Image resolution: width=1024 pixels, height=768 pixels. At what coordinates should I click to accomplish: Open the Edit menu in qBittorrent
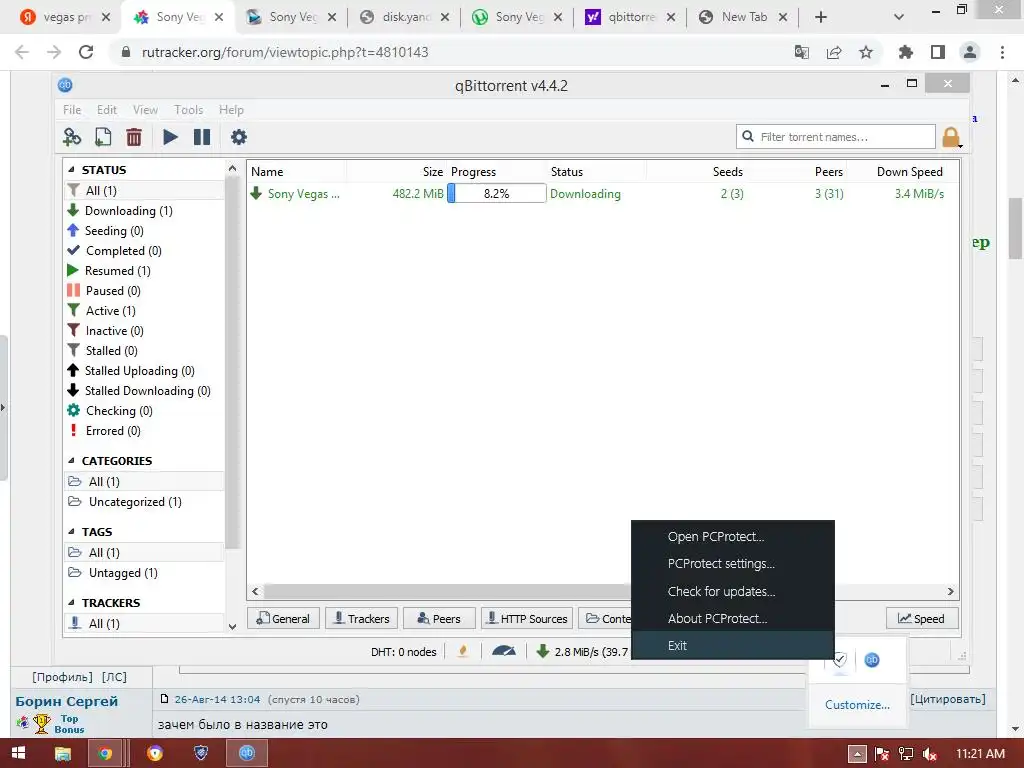click(x=106, y=110)
